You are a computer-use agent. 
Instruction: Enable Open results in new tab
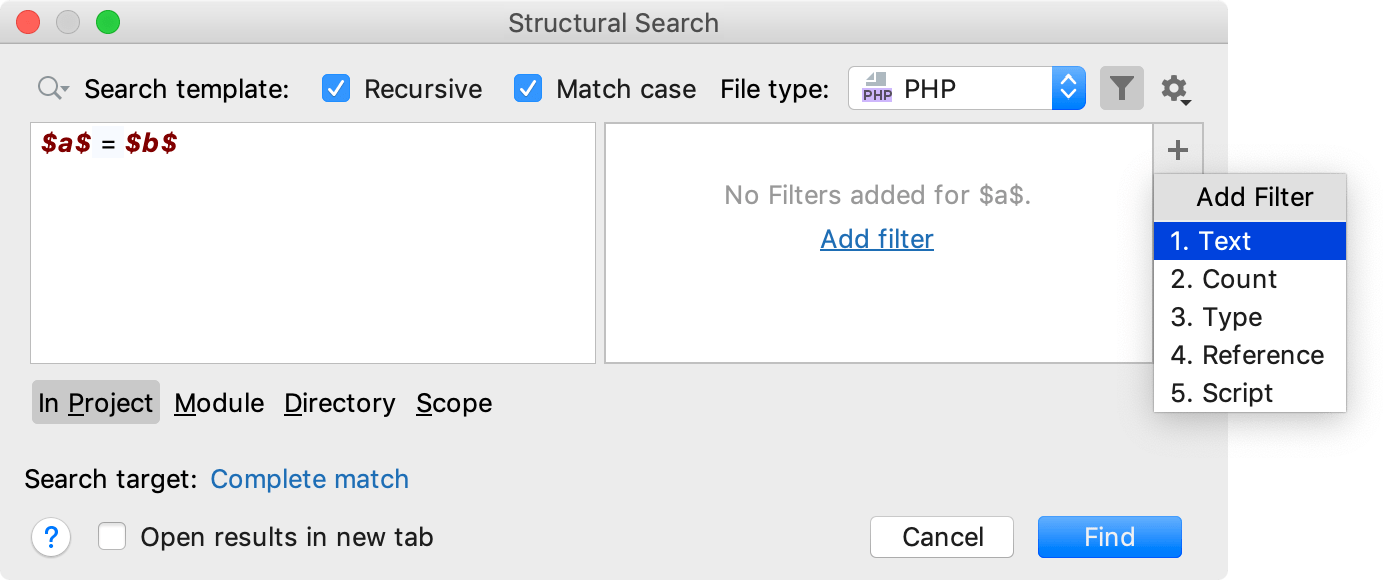point(112,537)
